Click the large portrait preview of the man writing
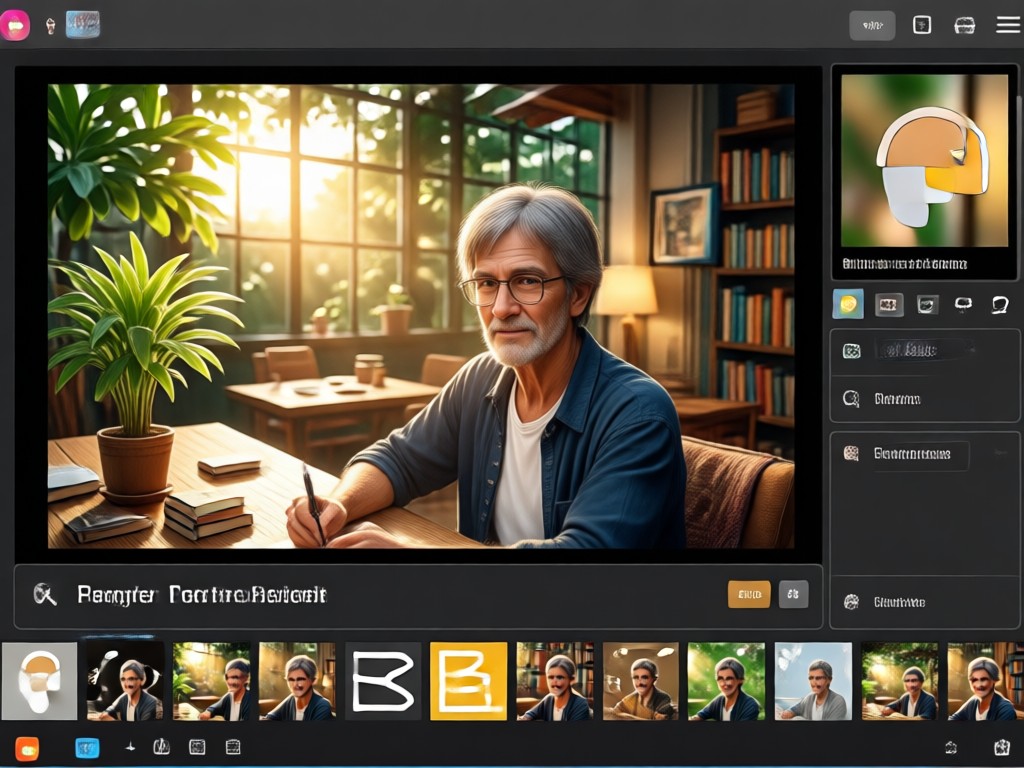Viewport: 1024px width, 768px height. click(x=421, y=315)
